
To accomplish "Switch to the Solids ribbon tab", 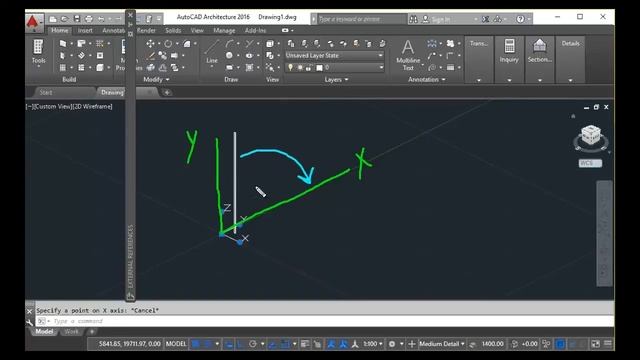I will point(173,31).
